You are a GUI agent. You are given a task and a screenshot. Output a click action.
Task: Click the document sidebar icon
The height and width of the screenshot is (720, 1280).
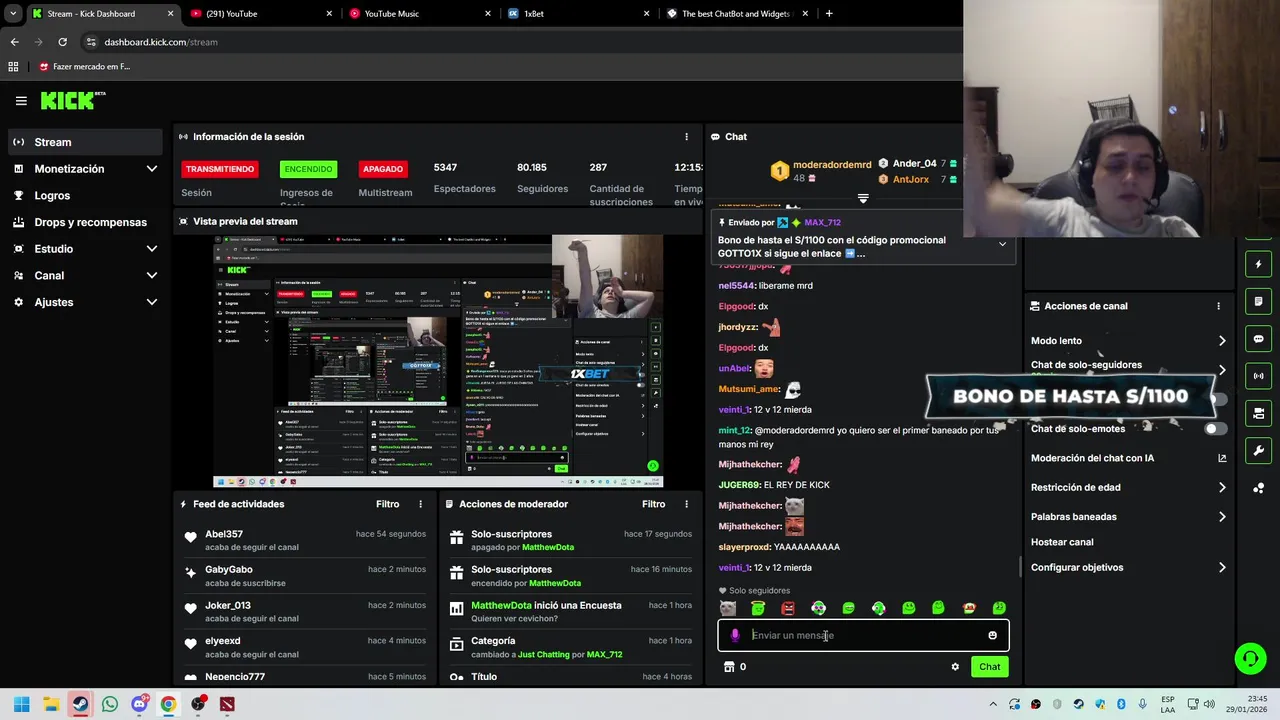[x=1258, y=302]
